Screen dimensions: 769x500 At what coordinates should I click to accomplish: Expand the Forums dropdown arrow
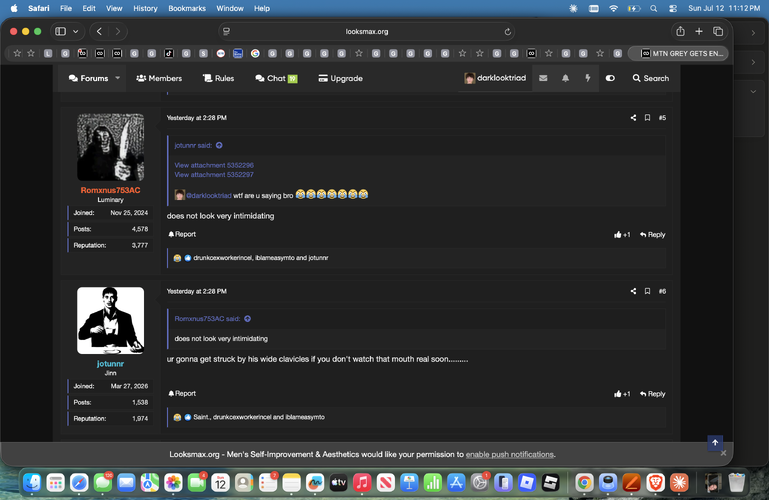(x=118, y=77)
